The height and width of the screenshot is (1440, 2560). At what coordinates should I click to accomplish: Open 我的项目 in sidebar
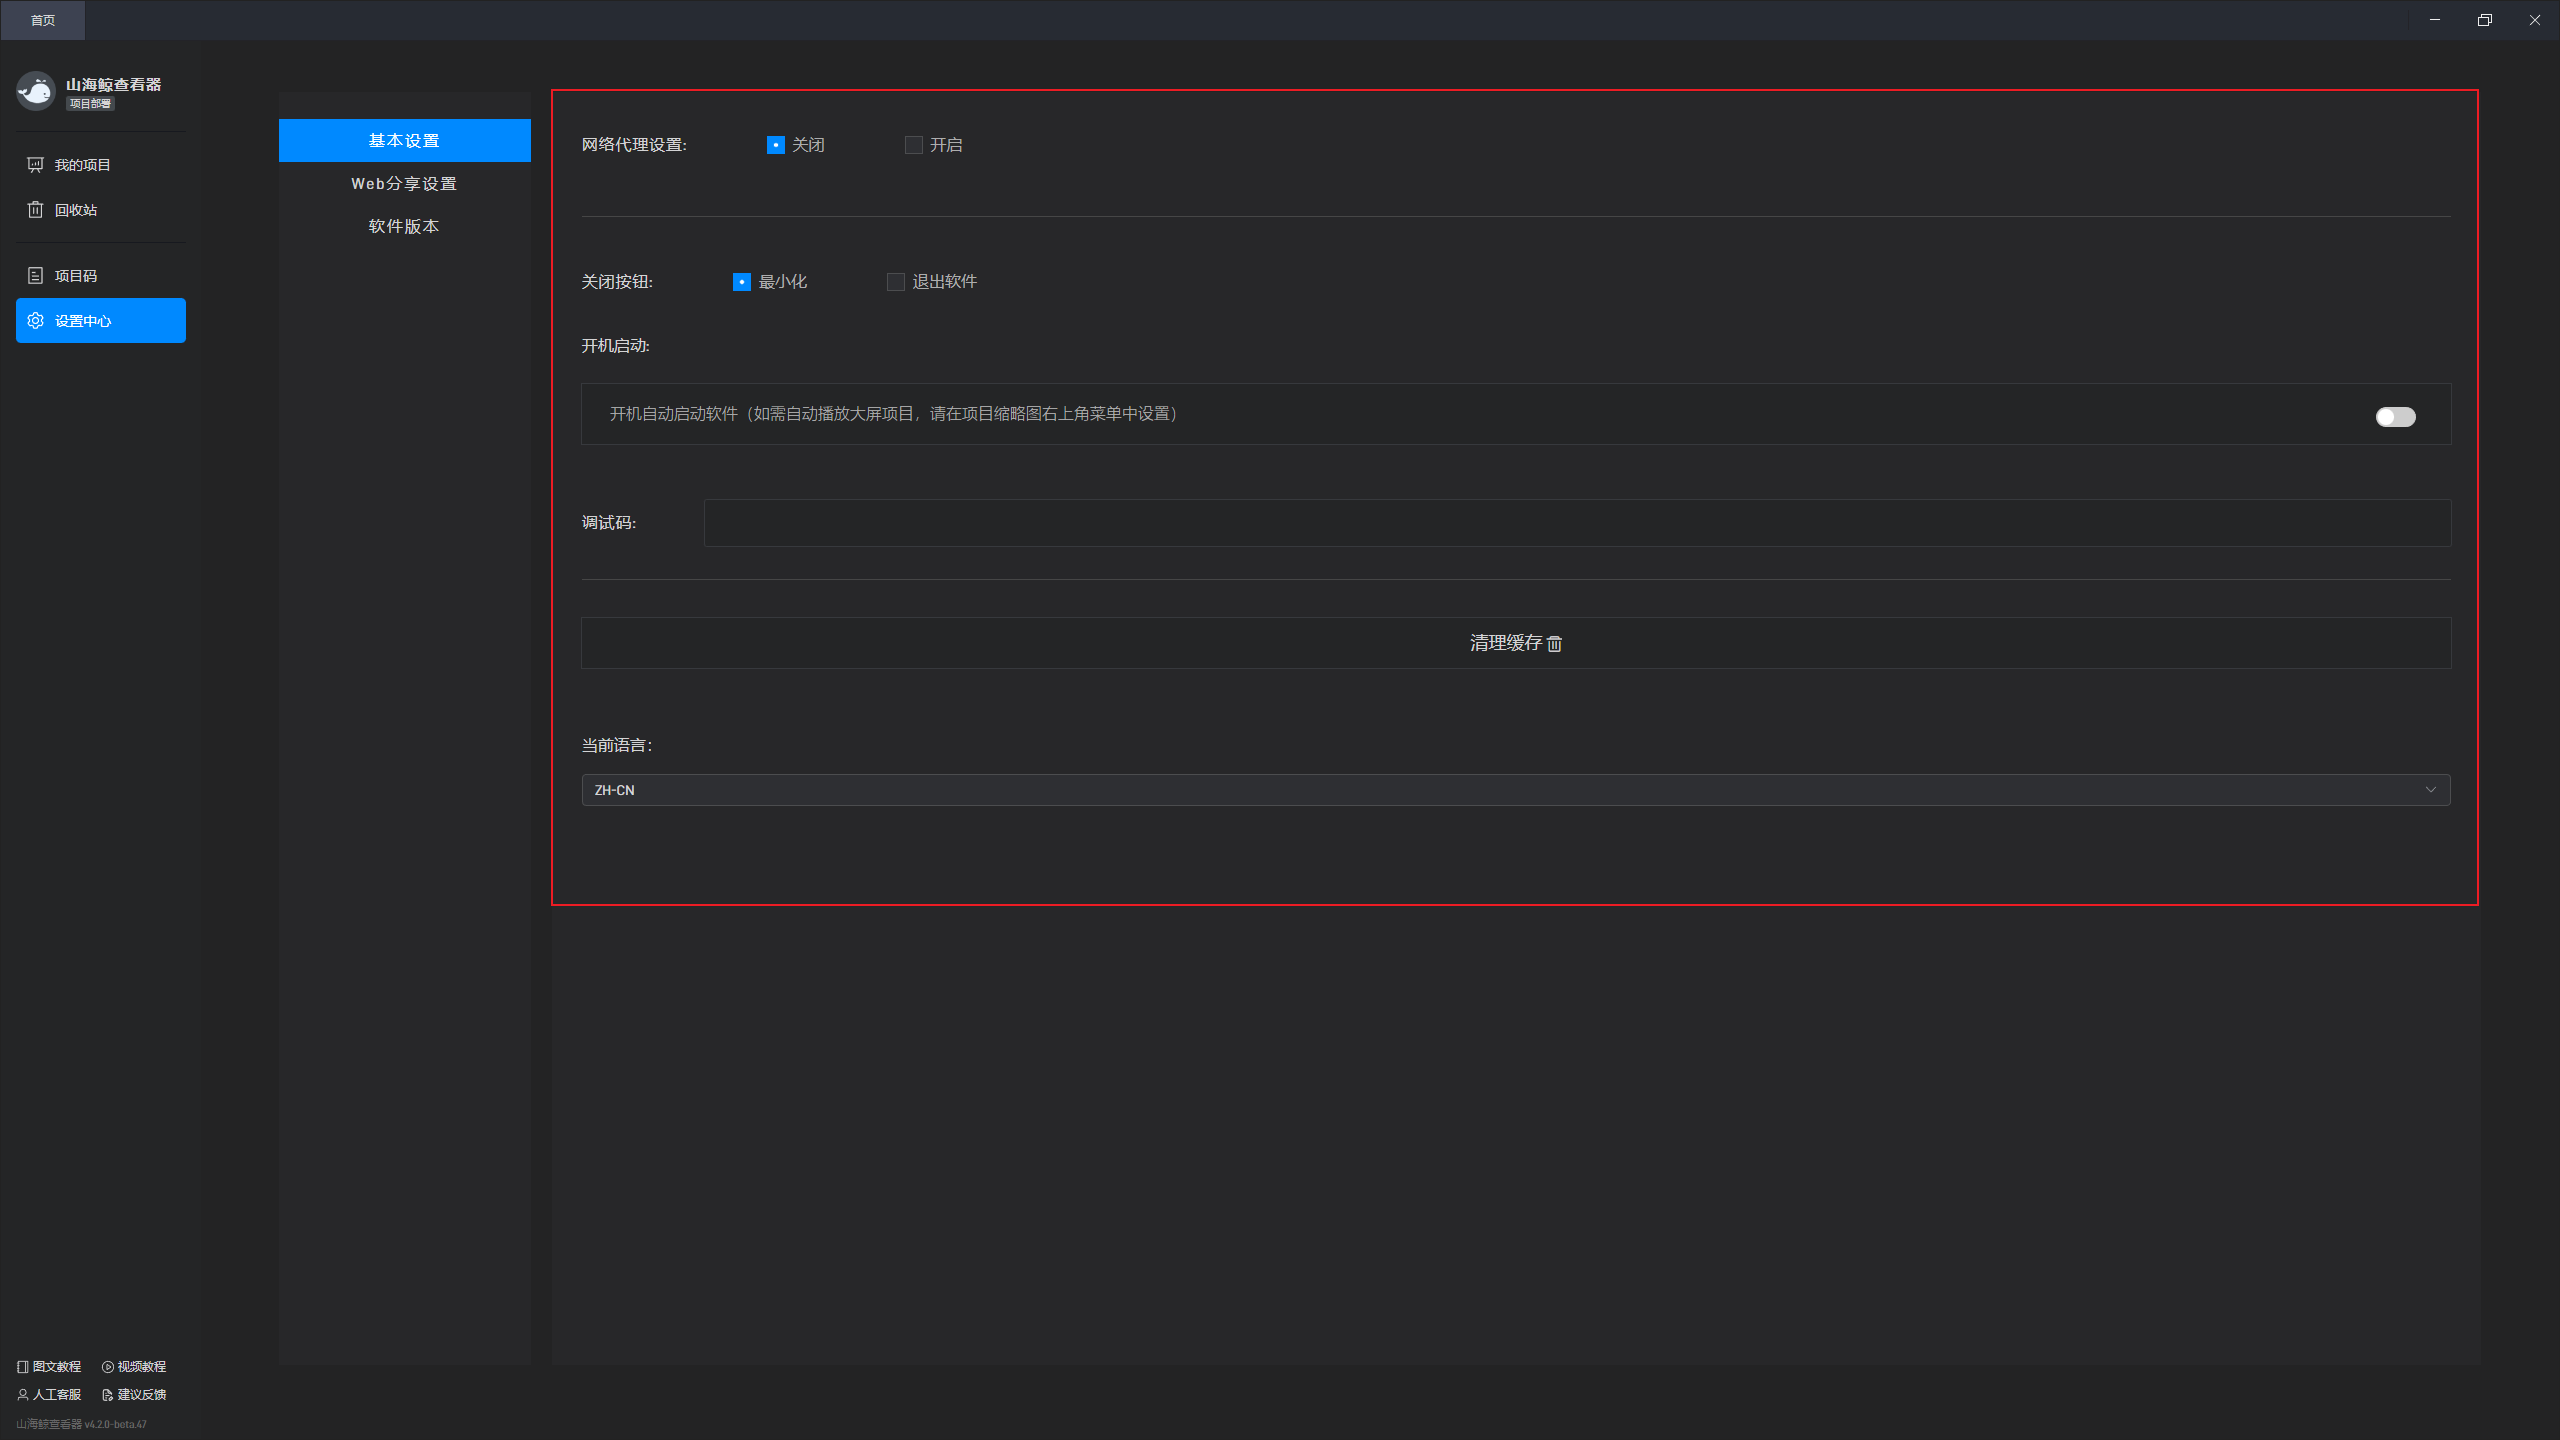click(82, 165)
